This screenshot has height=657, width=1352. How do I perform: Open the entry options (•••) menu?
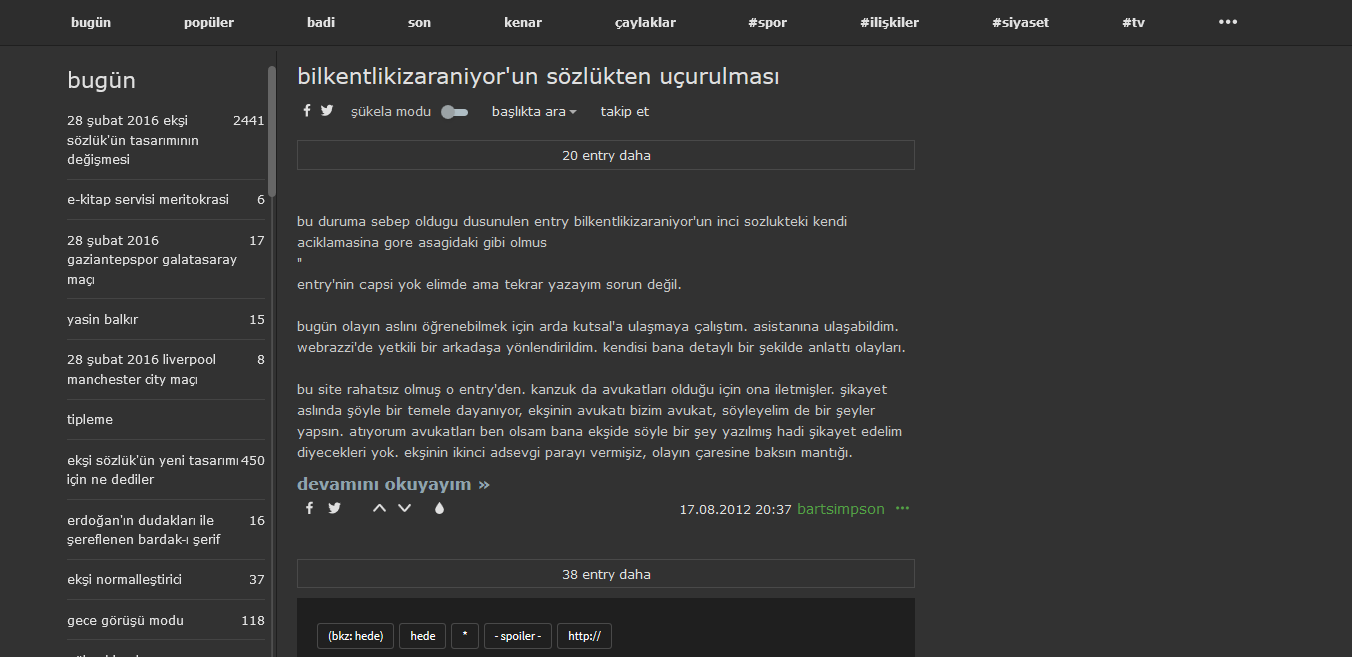pyautogui.click(x=902, y=508)
